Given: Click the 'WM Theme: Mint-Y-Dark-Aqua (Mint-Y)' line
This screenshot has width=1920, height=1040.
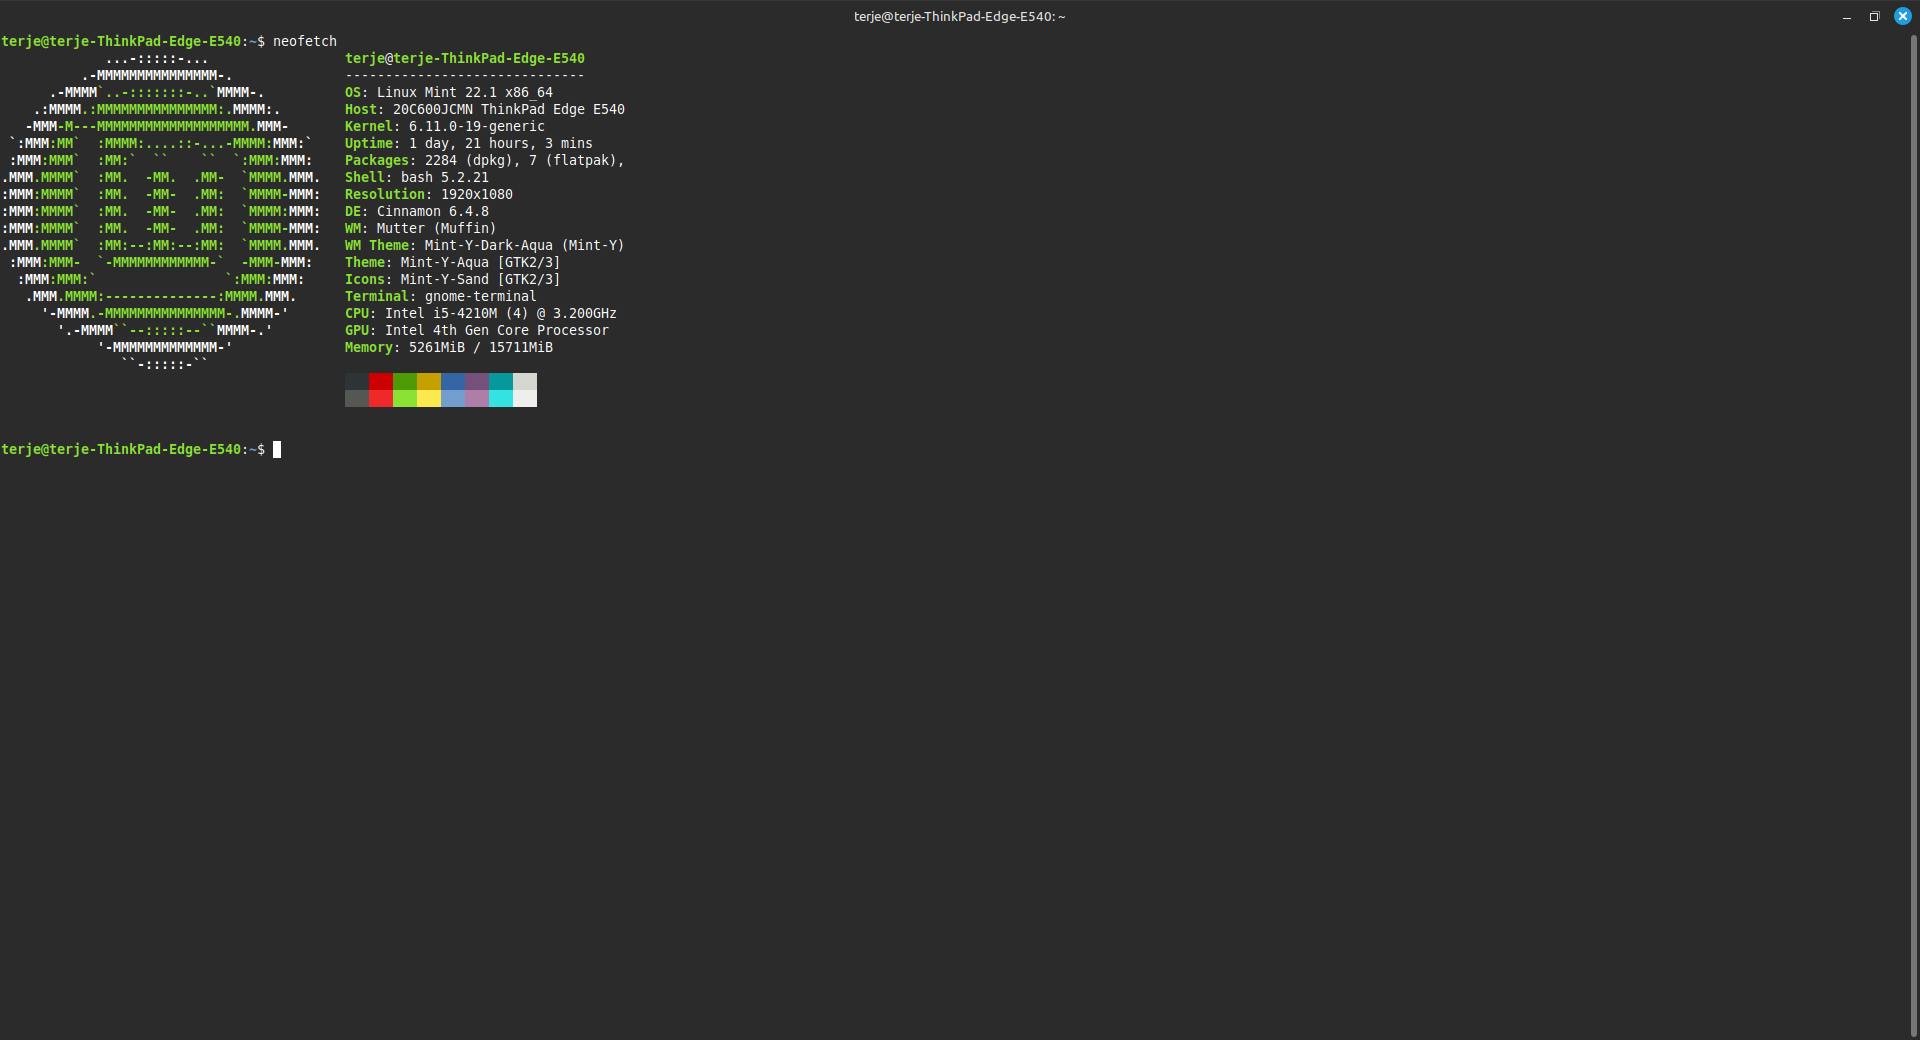Looking at the screenshot, I should click(x=485, y=246).
